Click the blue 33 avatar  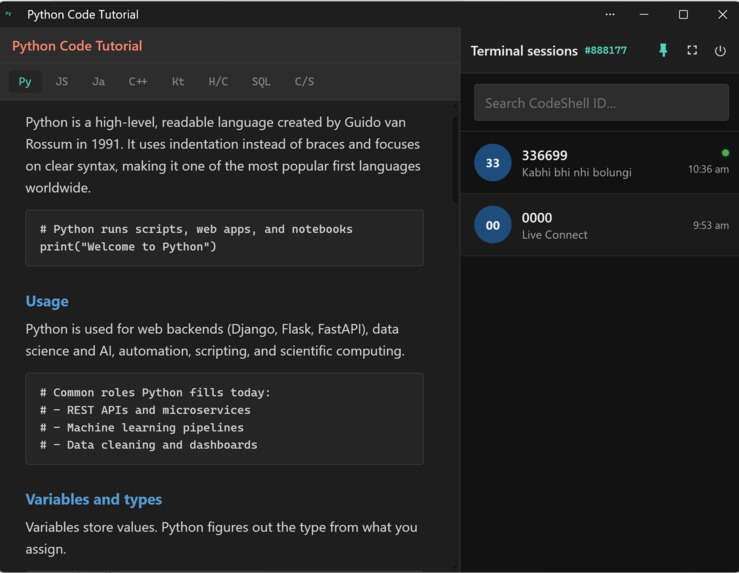point(493,163)
